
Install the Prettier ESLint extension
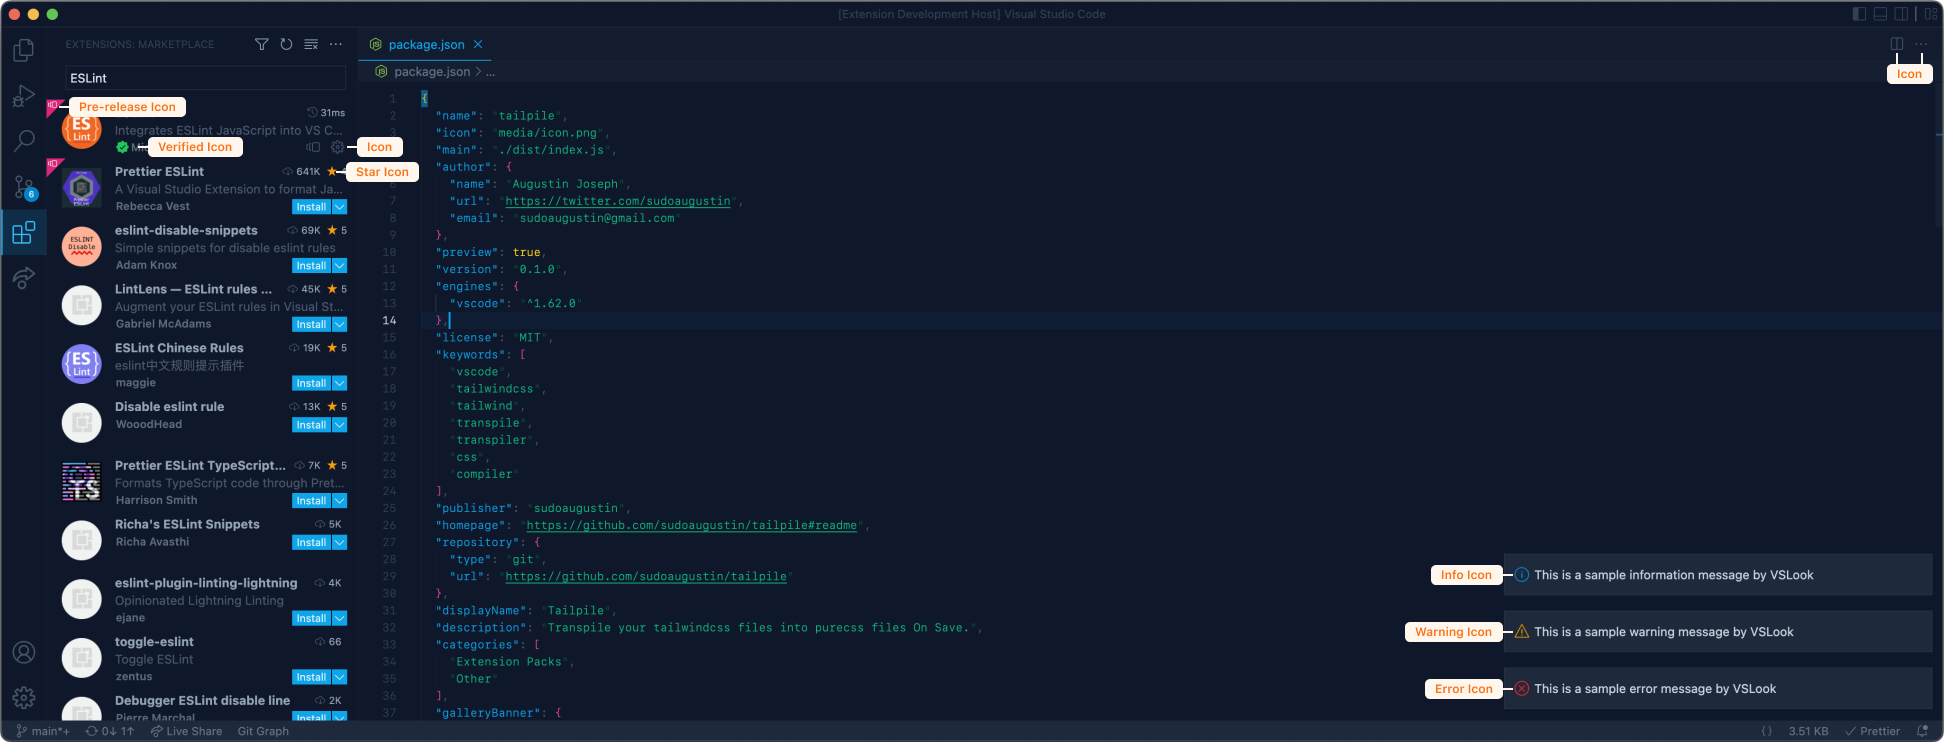tap(312, 207)
